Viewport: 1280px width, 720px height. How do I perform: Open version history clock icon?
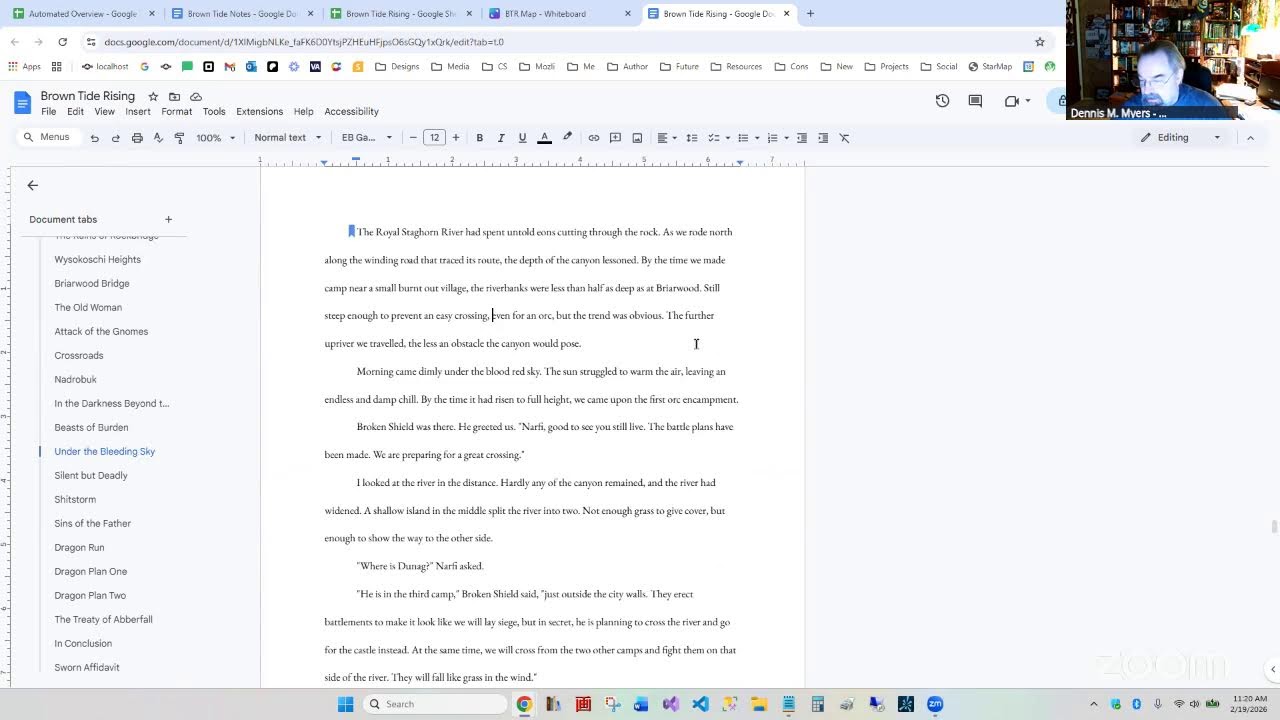click(x=942, y=101)
